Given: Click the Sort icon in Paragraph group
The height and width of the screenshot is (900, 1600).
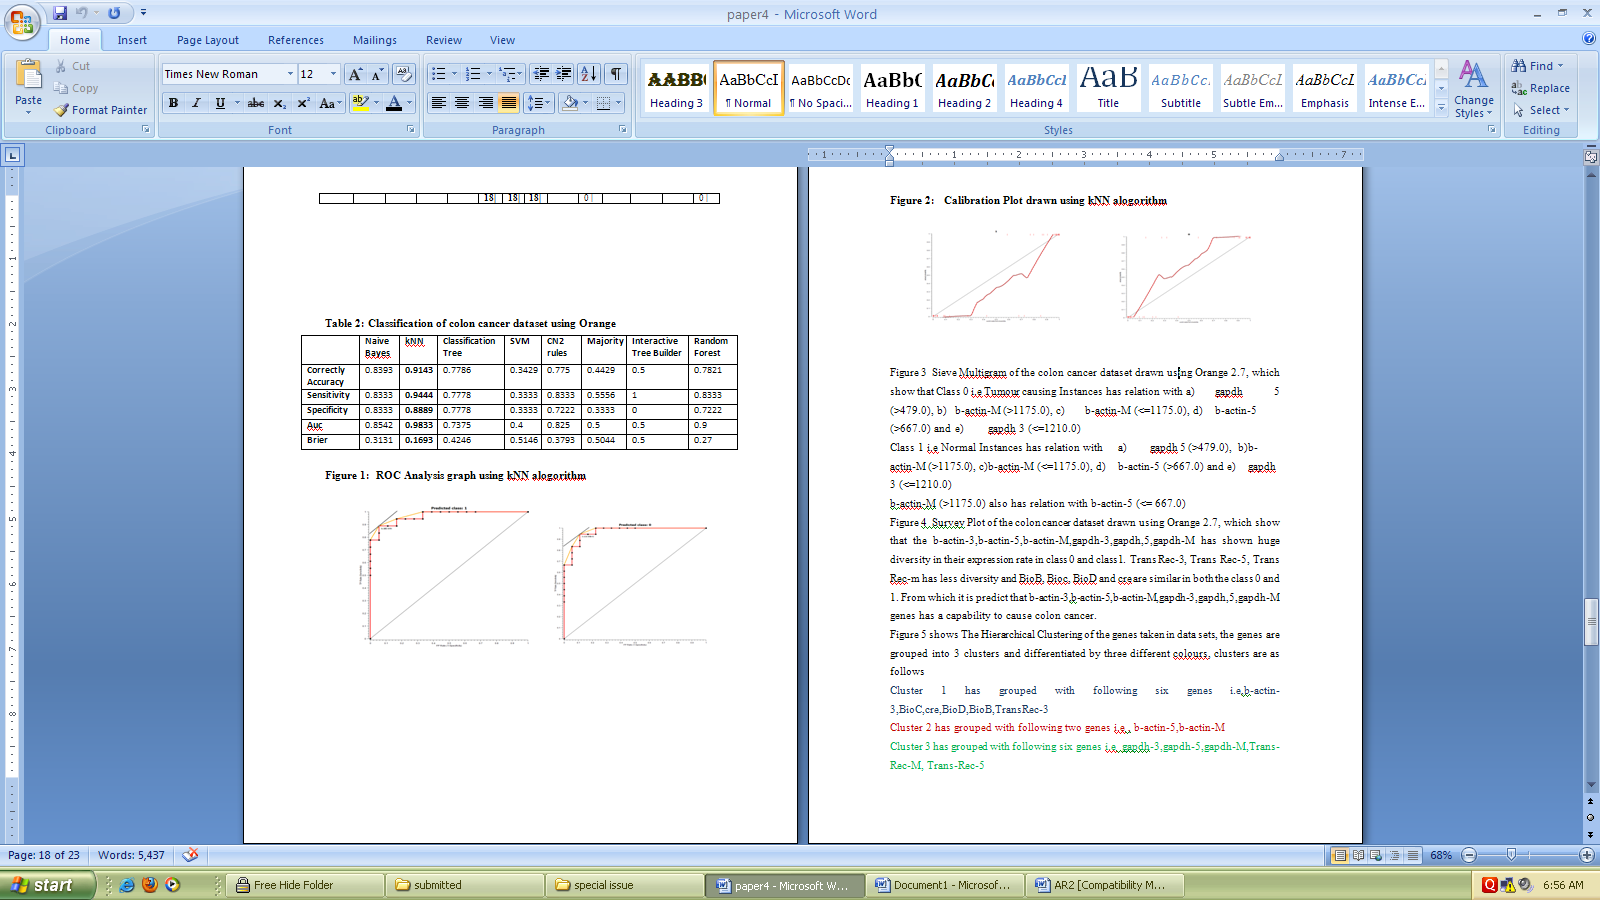Looking at the screenshot, I should [x=589, y=74].
